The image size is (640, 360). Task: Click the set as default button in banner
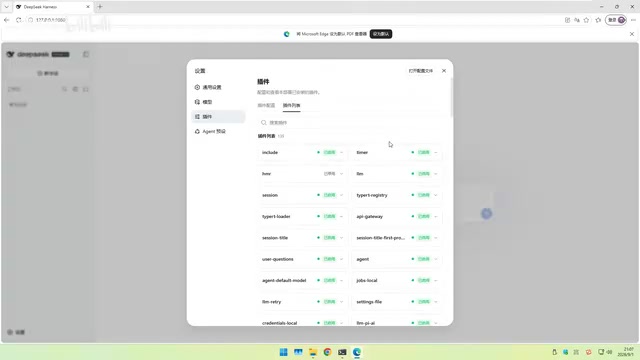[381, 34]
